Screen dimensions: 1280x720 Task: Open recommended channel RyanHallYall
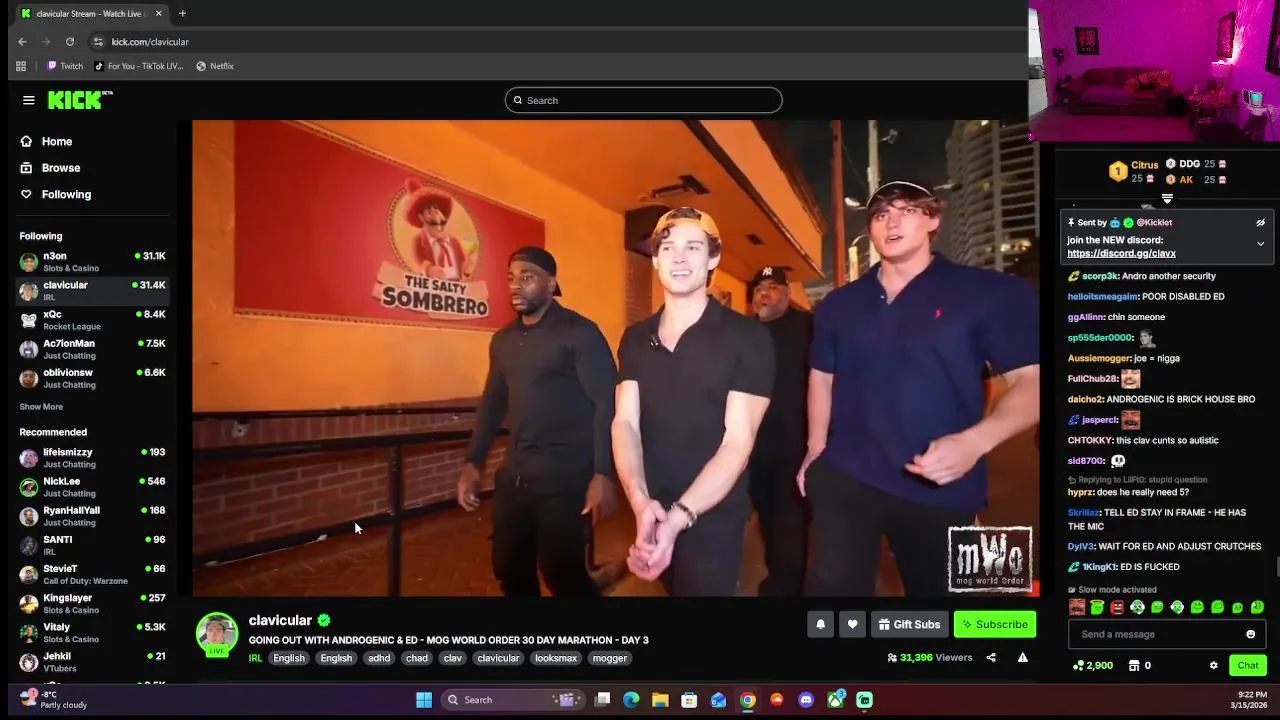point(93,516)
